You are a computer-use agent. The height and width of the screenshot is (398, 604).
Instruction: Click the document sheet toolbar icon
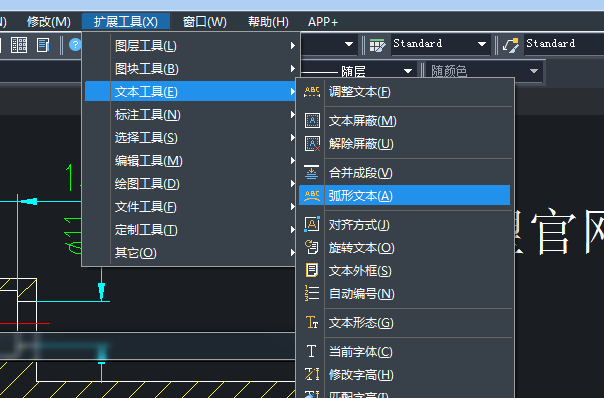pos(43,45)
